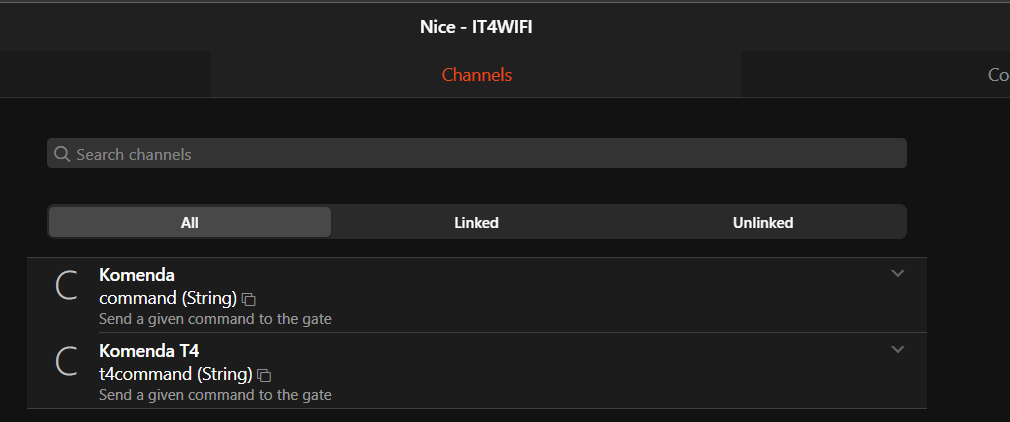Select the t4command (String) label

(176, 374)
